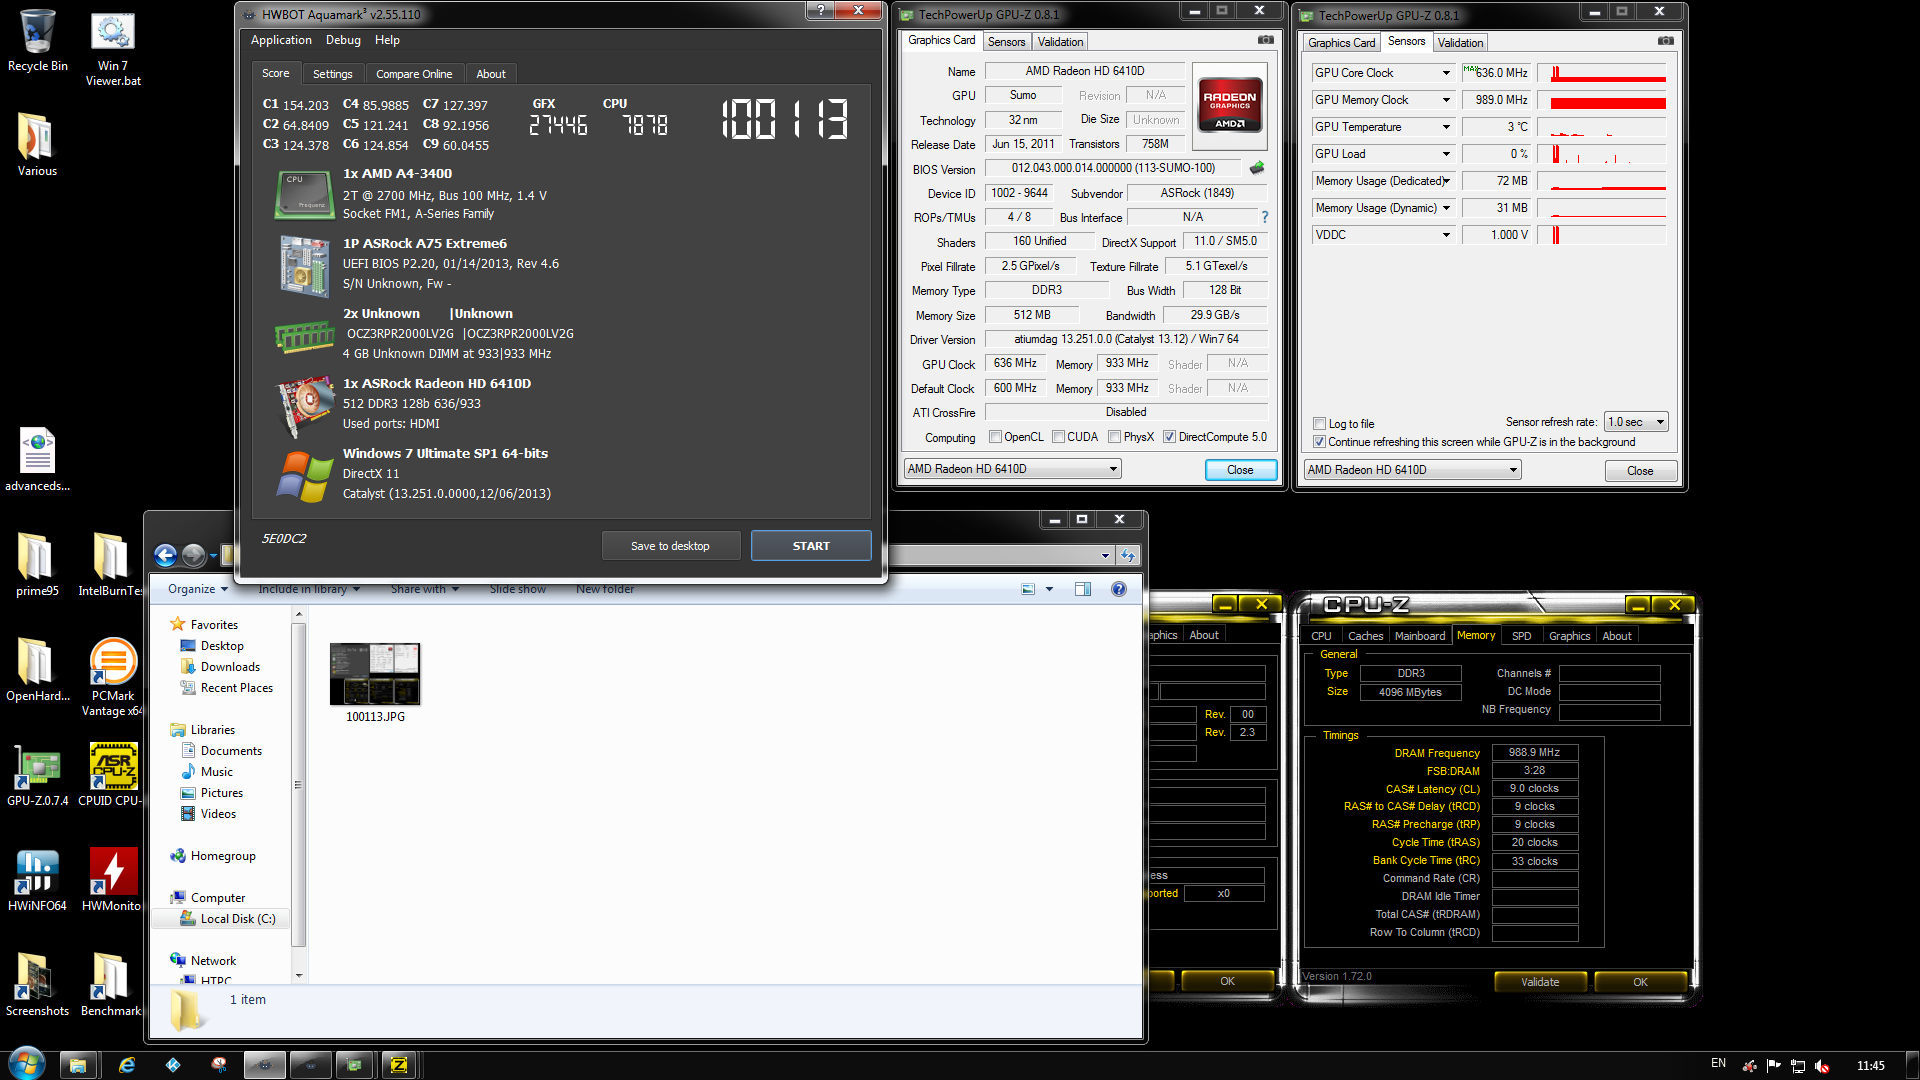
Task: Open GPU Core Clock sensor dropdown
Action: coord(1446,73)
